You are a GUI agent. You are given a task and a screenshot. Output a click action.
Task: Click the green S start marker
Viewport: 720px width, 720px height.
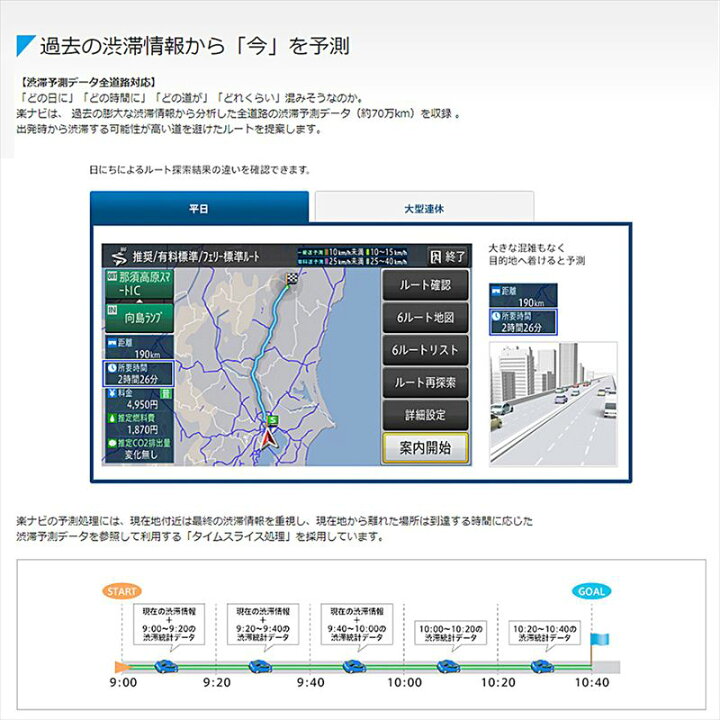tap(273, 420)
